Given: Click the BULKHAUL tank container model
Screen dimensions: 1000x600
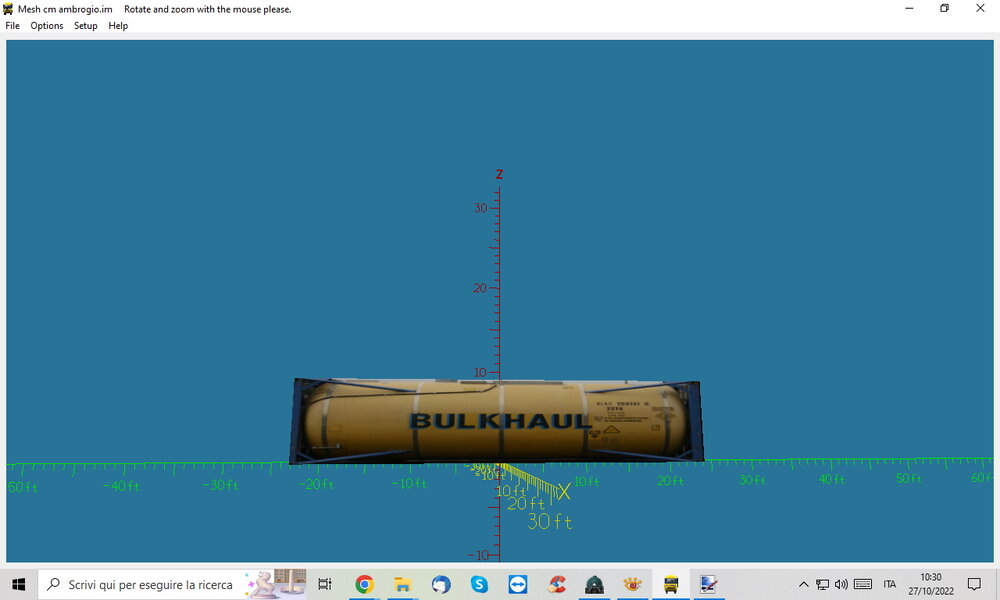Looking at the screenshot, I should pyautogui.click(x=497, y=421).
